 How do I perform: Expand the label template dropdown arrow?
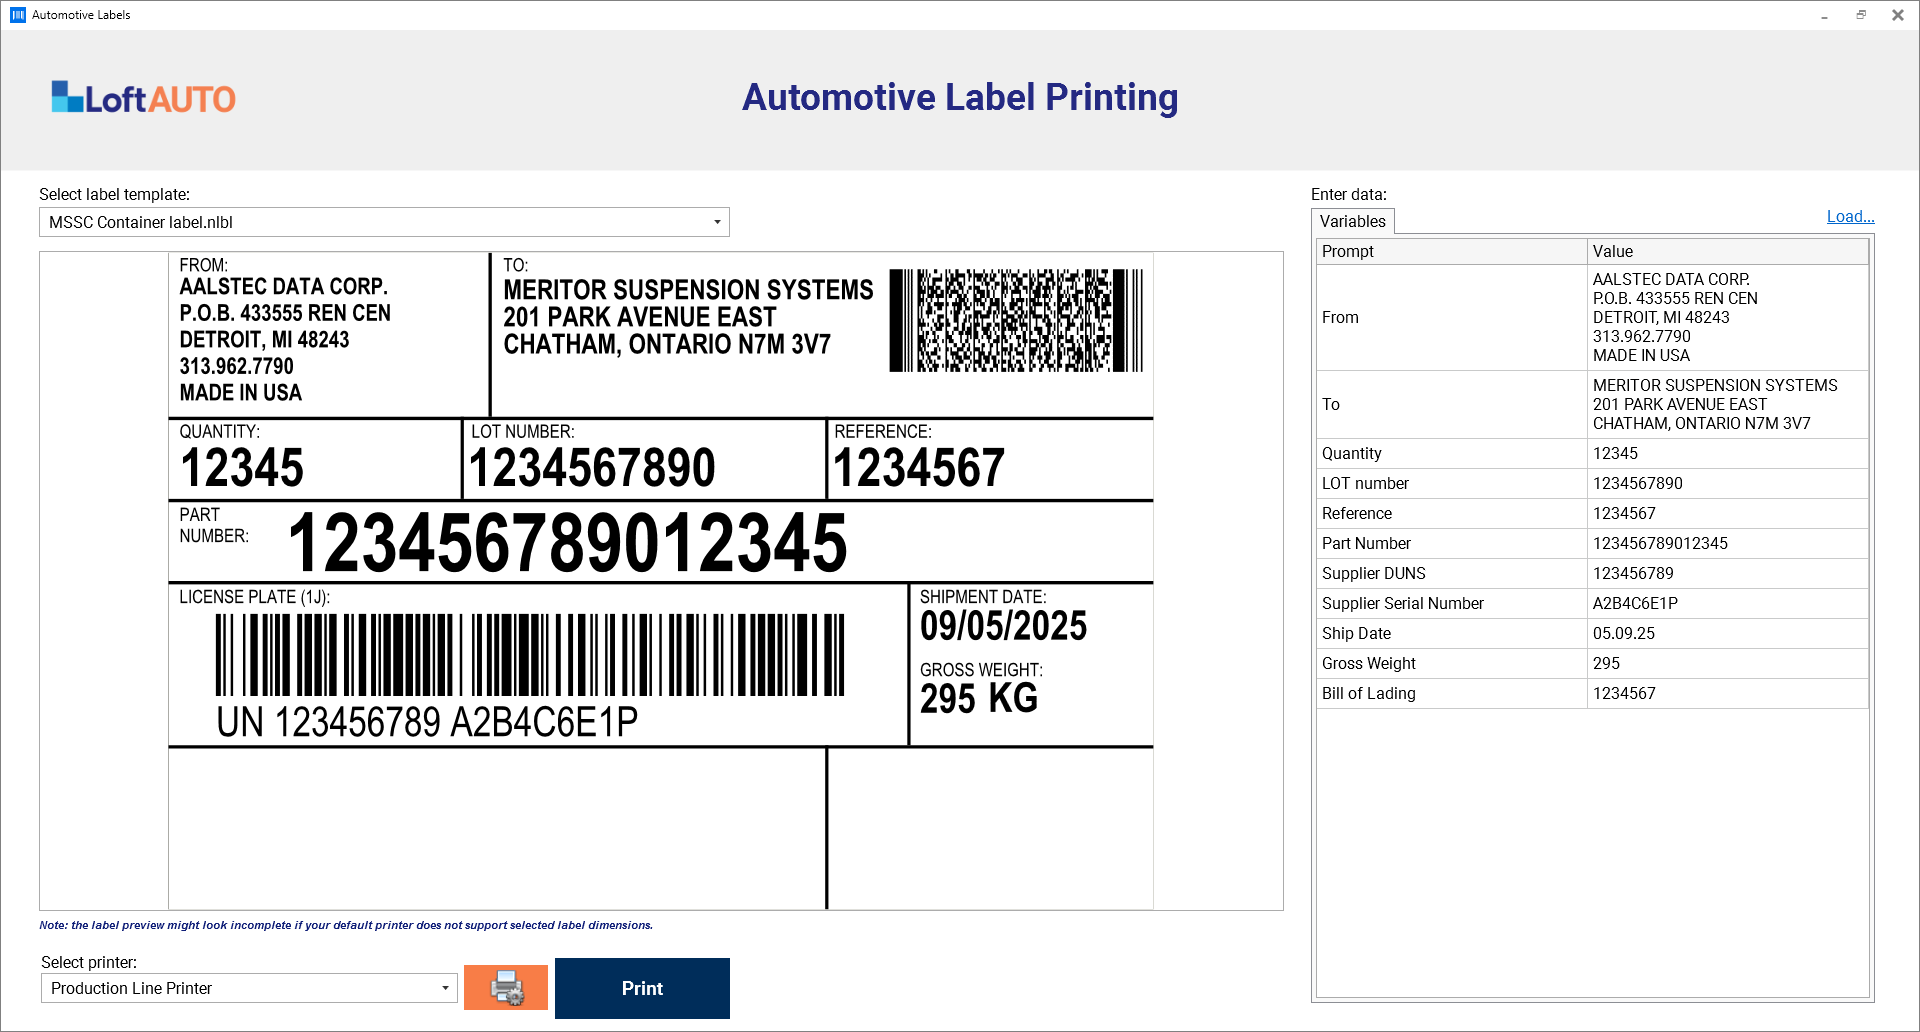(717, 222)
